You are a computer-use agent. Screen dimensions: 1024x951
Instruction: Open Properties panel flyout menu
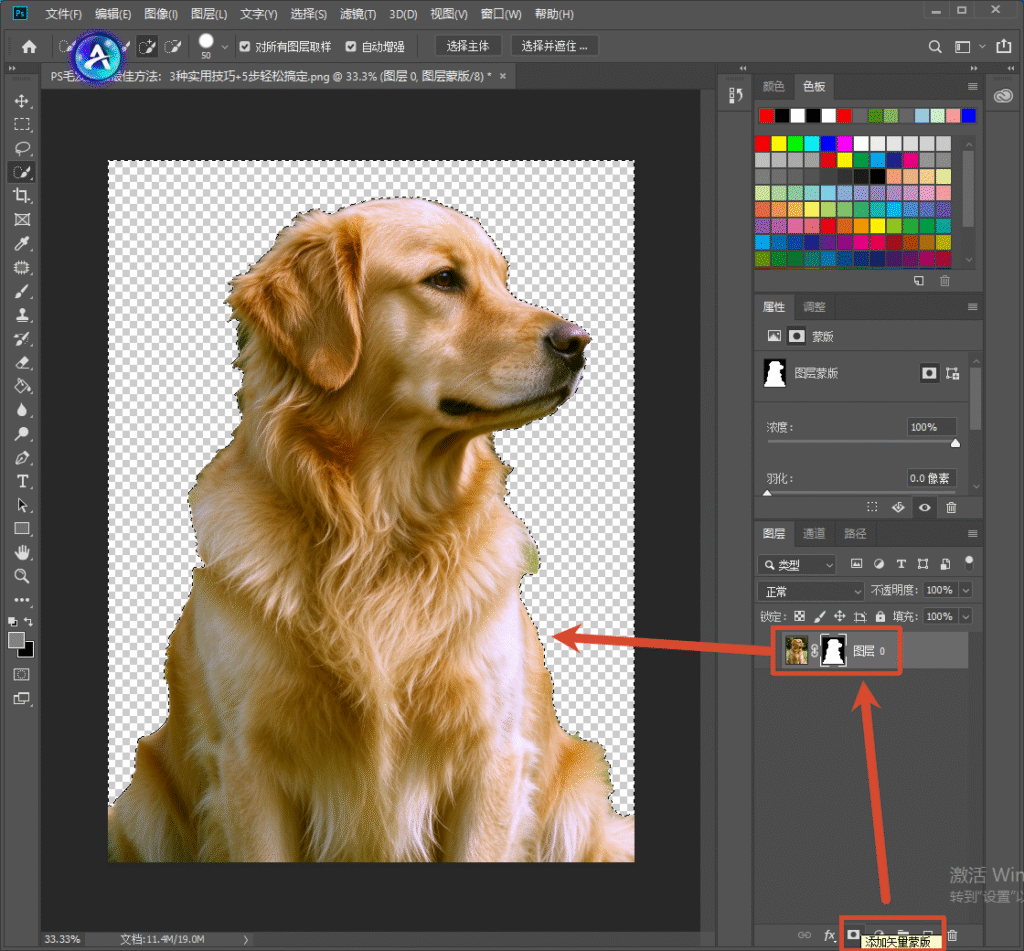point(972,306)
